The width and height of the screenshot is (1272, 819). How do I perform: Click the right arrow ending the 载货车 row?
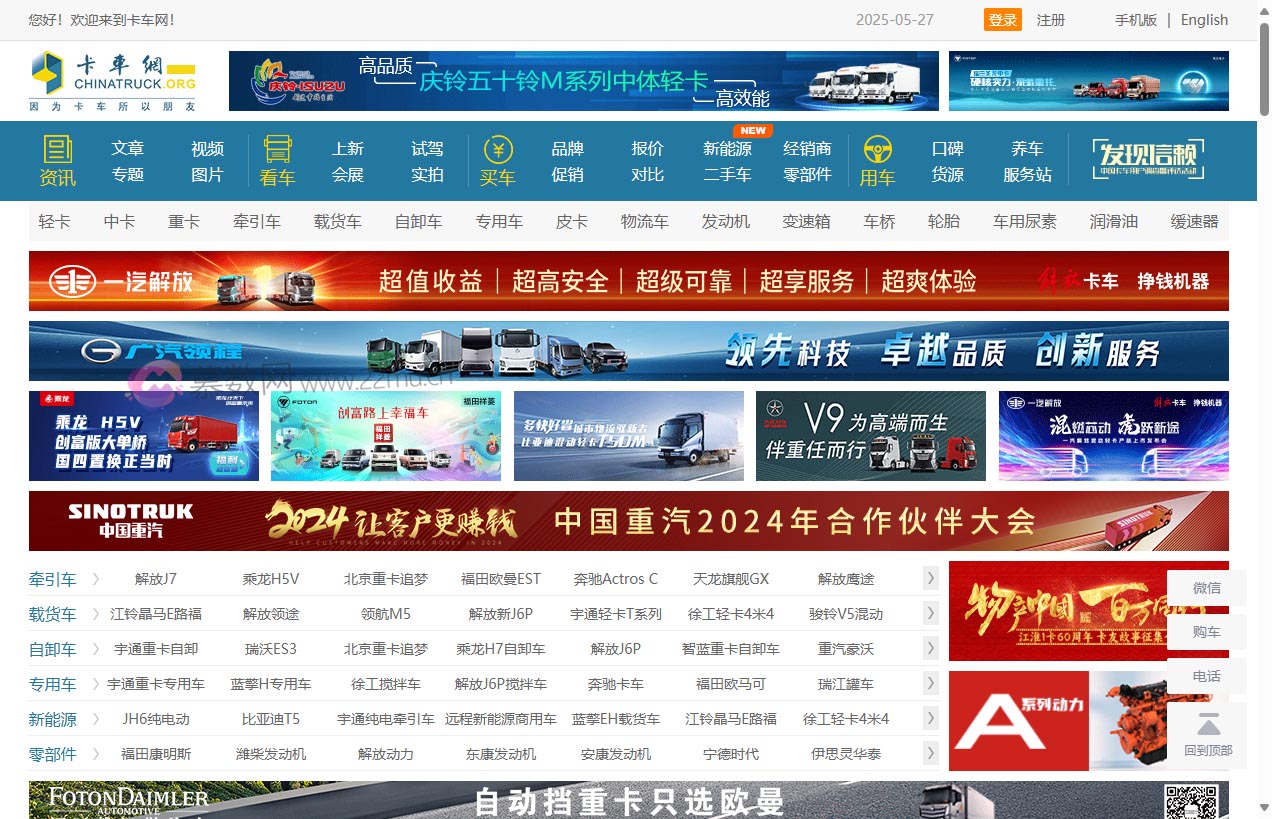click(930, 614)
